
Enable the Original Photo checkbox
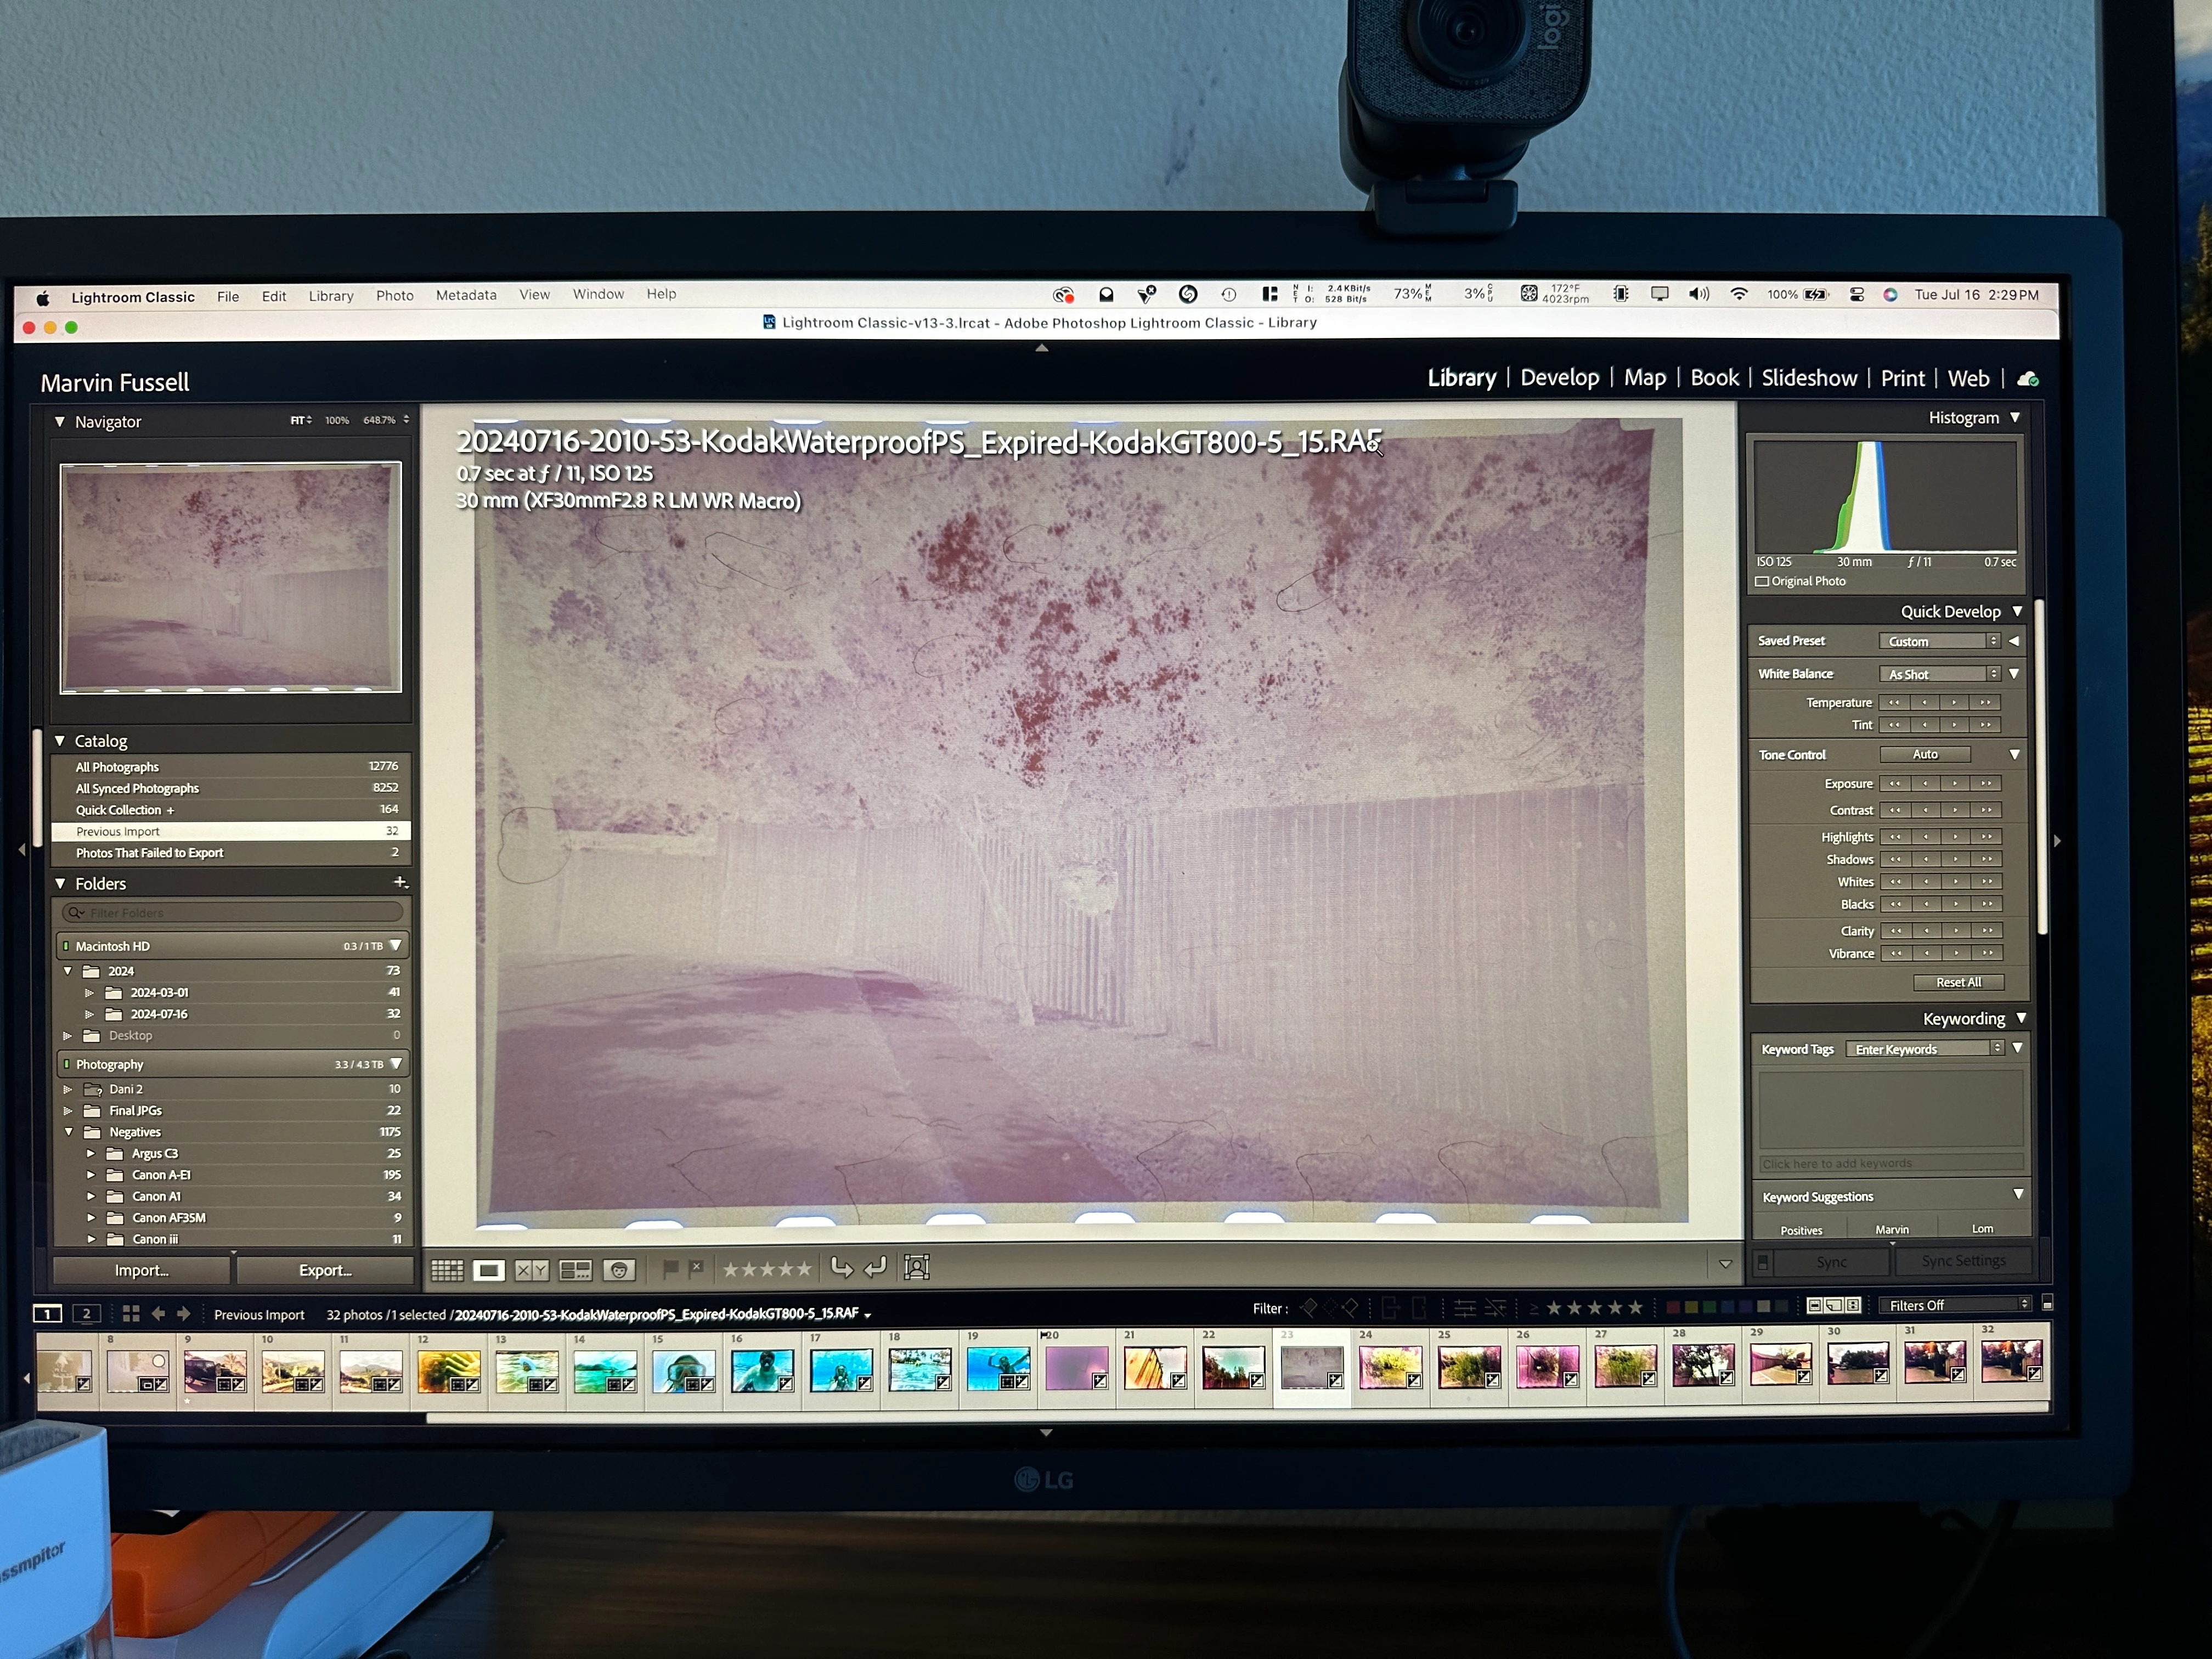point(1762,581)
